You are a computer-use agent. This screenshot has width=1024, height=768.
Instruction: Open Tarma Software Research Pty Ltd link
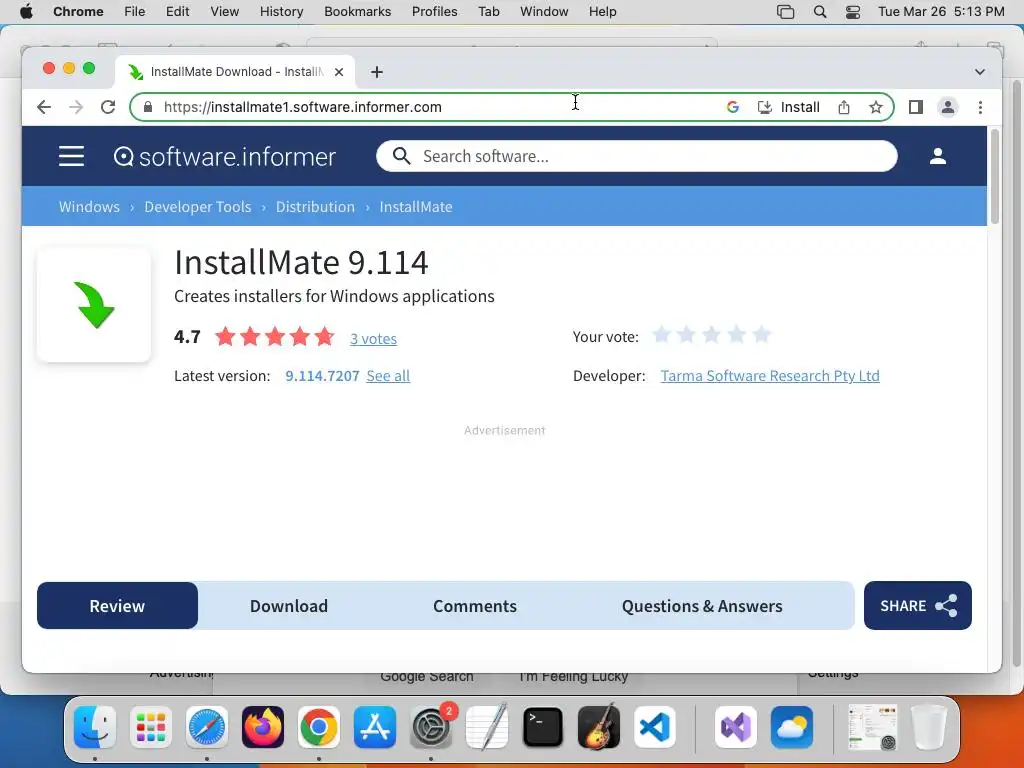click(x=770, y=376)
